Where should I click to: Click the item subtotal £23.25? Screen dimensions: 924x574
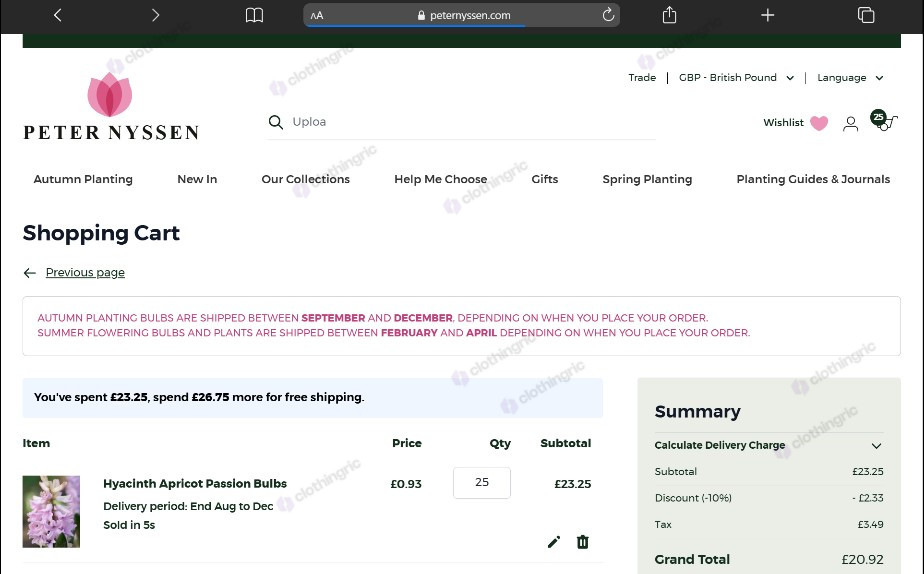click(x=572, y=484)
